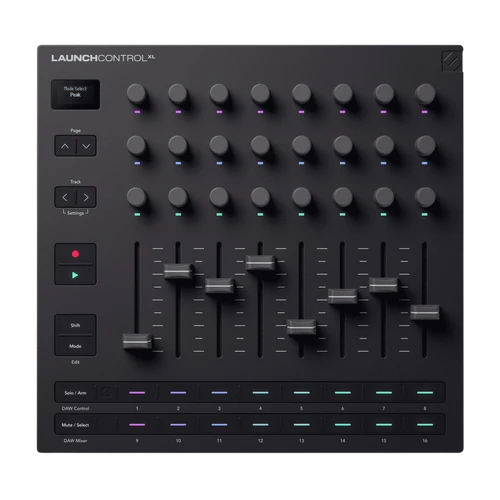Click the sixth purple-LED knob in top row
This screenshot has height=500, width=500.
pos(343,93)
